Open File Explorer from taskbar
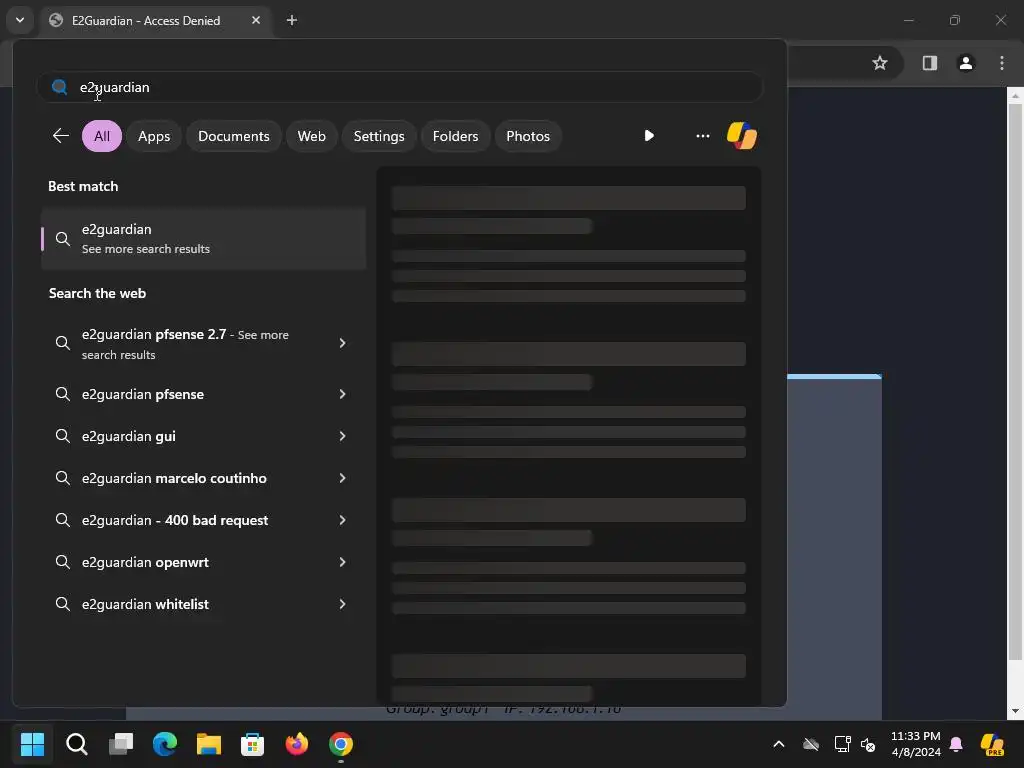The height and width of the screenshot is (768, 1024). pyautogui.click(x=209, y=744)
